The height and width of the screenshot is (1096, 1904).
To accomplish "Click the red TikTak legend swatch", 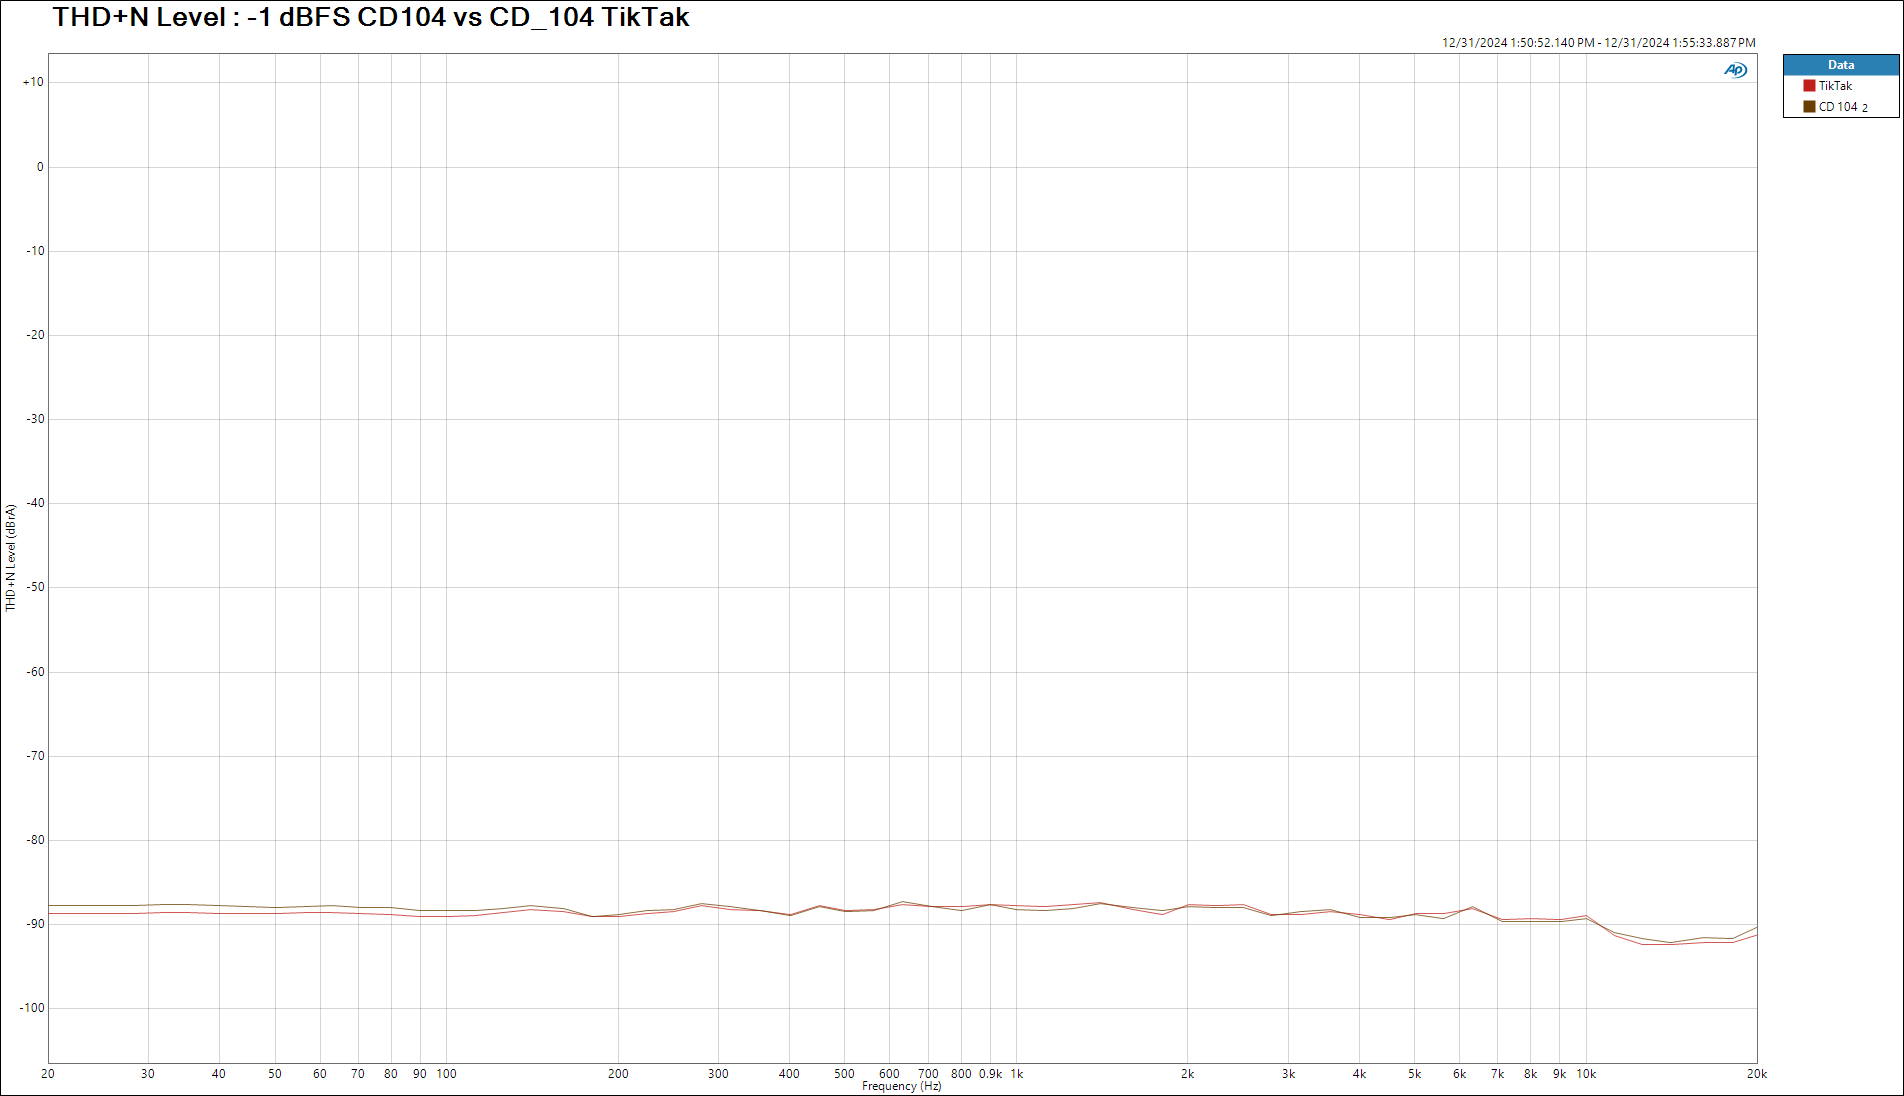I will point(1809,86).
